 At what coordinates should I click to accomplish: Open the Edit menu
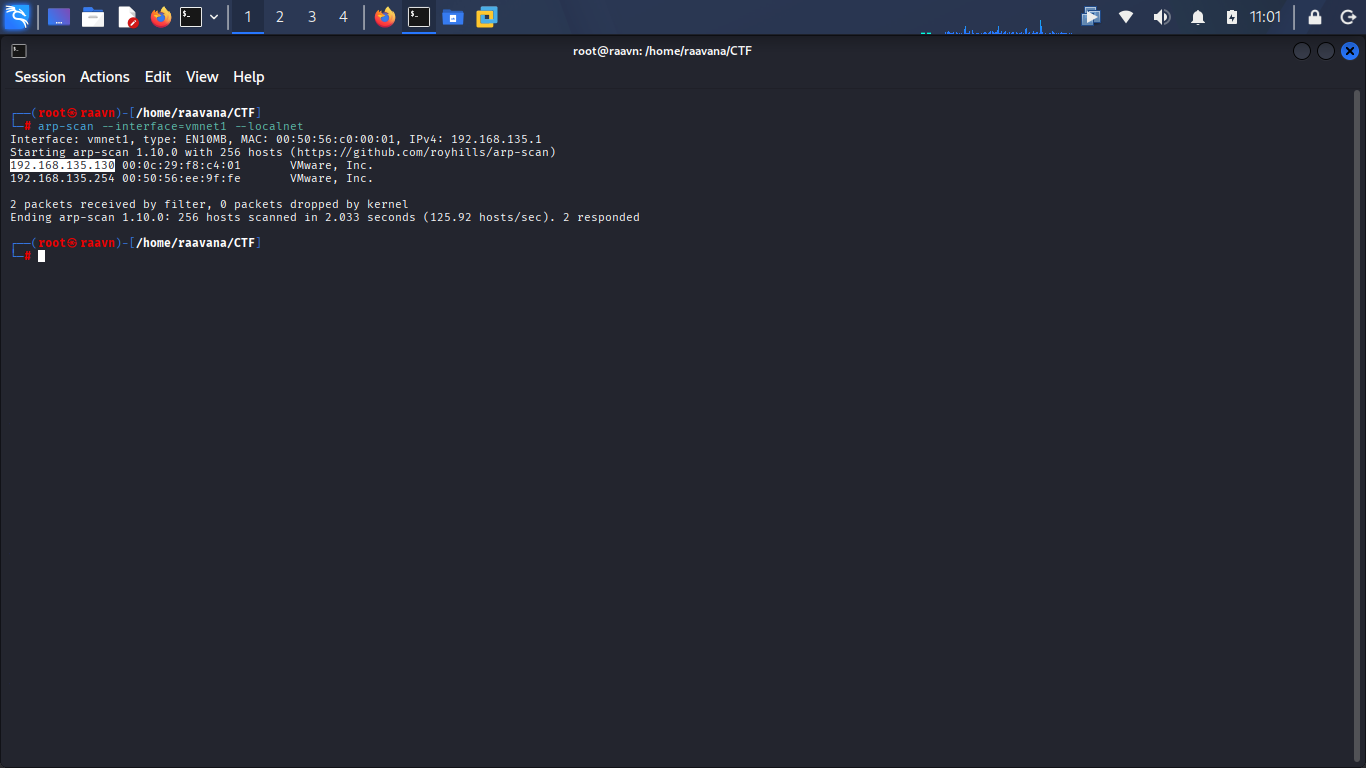pyautogui.click(x=158, y=77)
